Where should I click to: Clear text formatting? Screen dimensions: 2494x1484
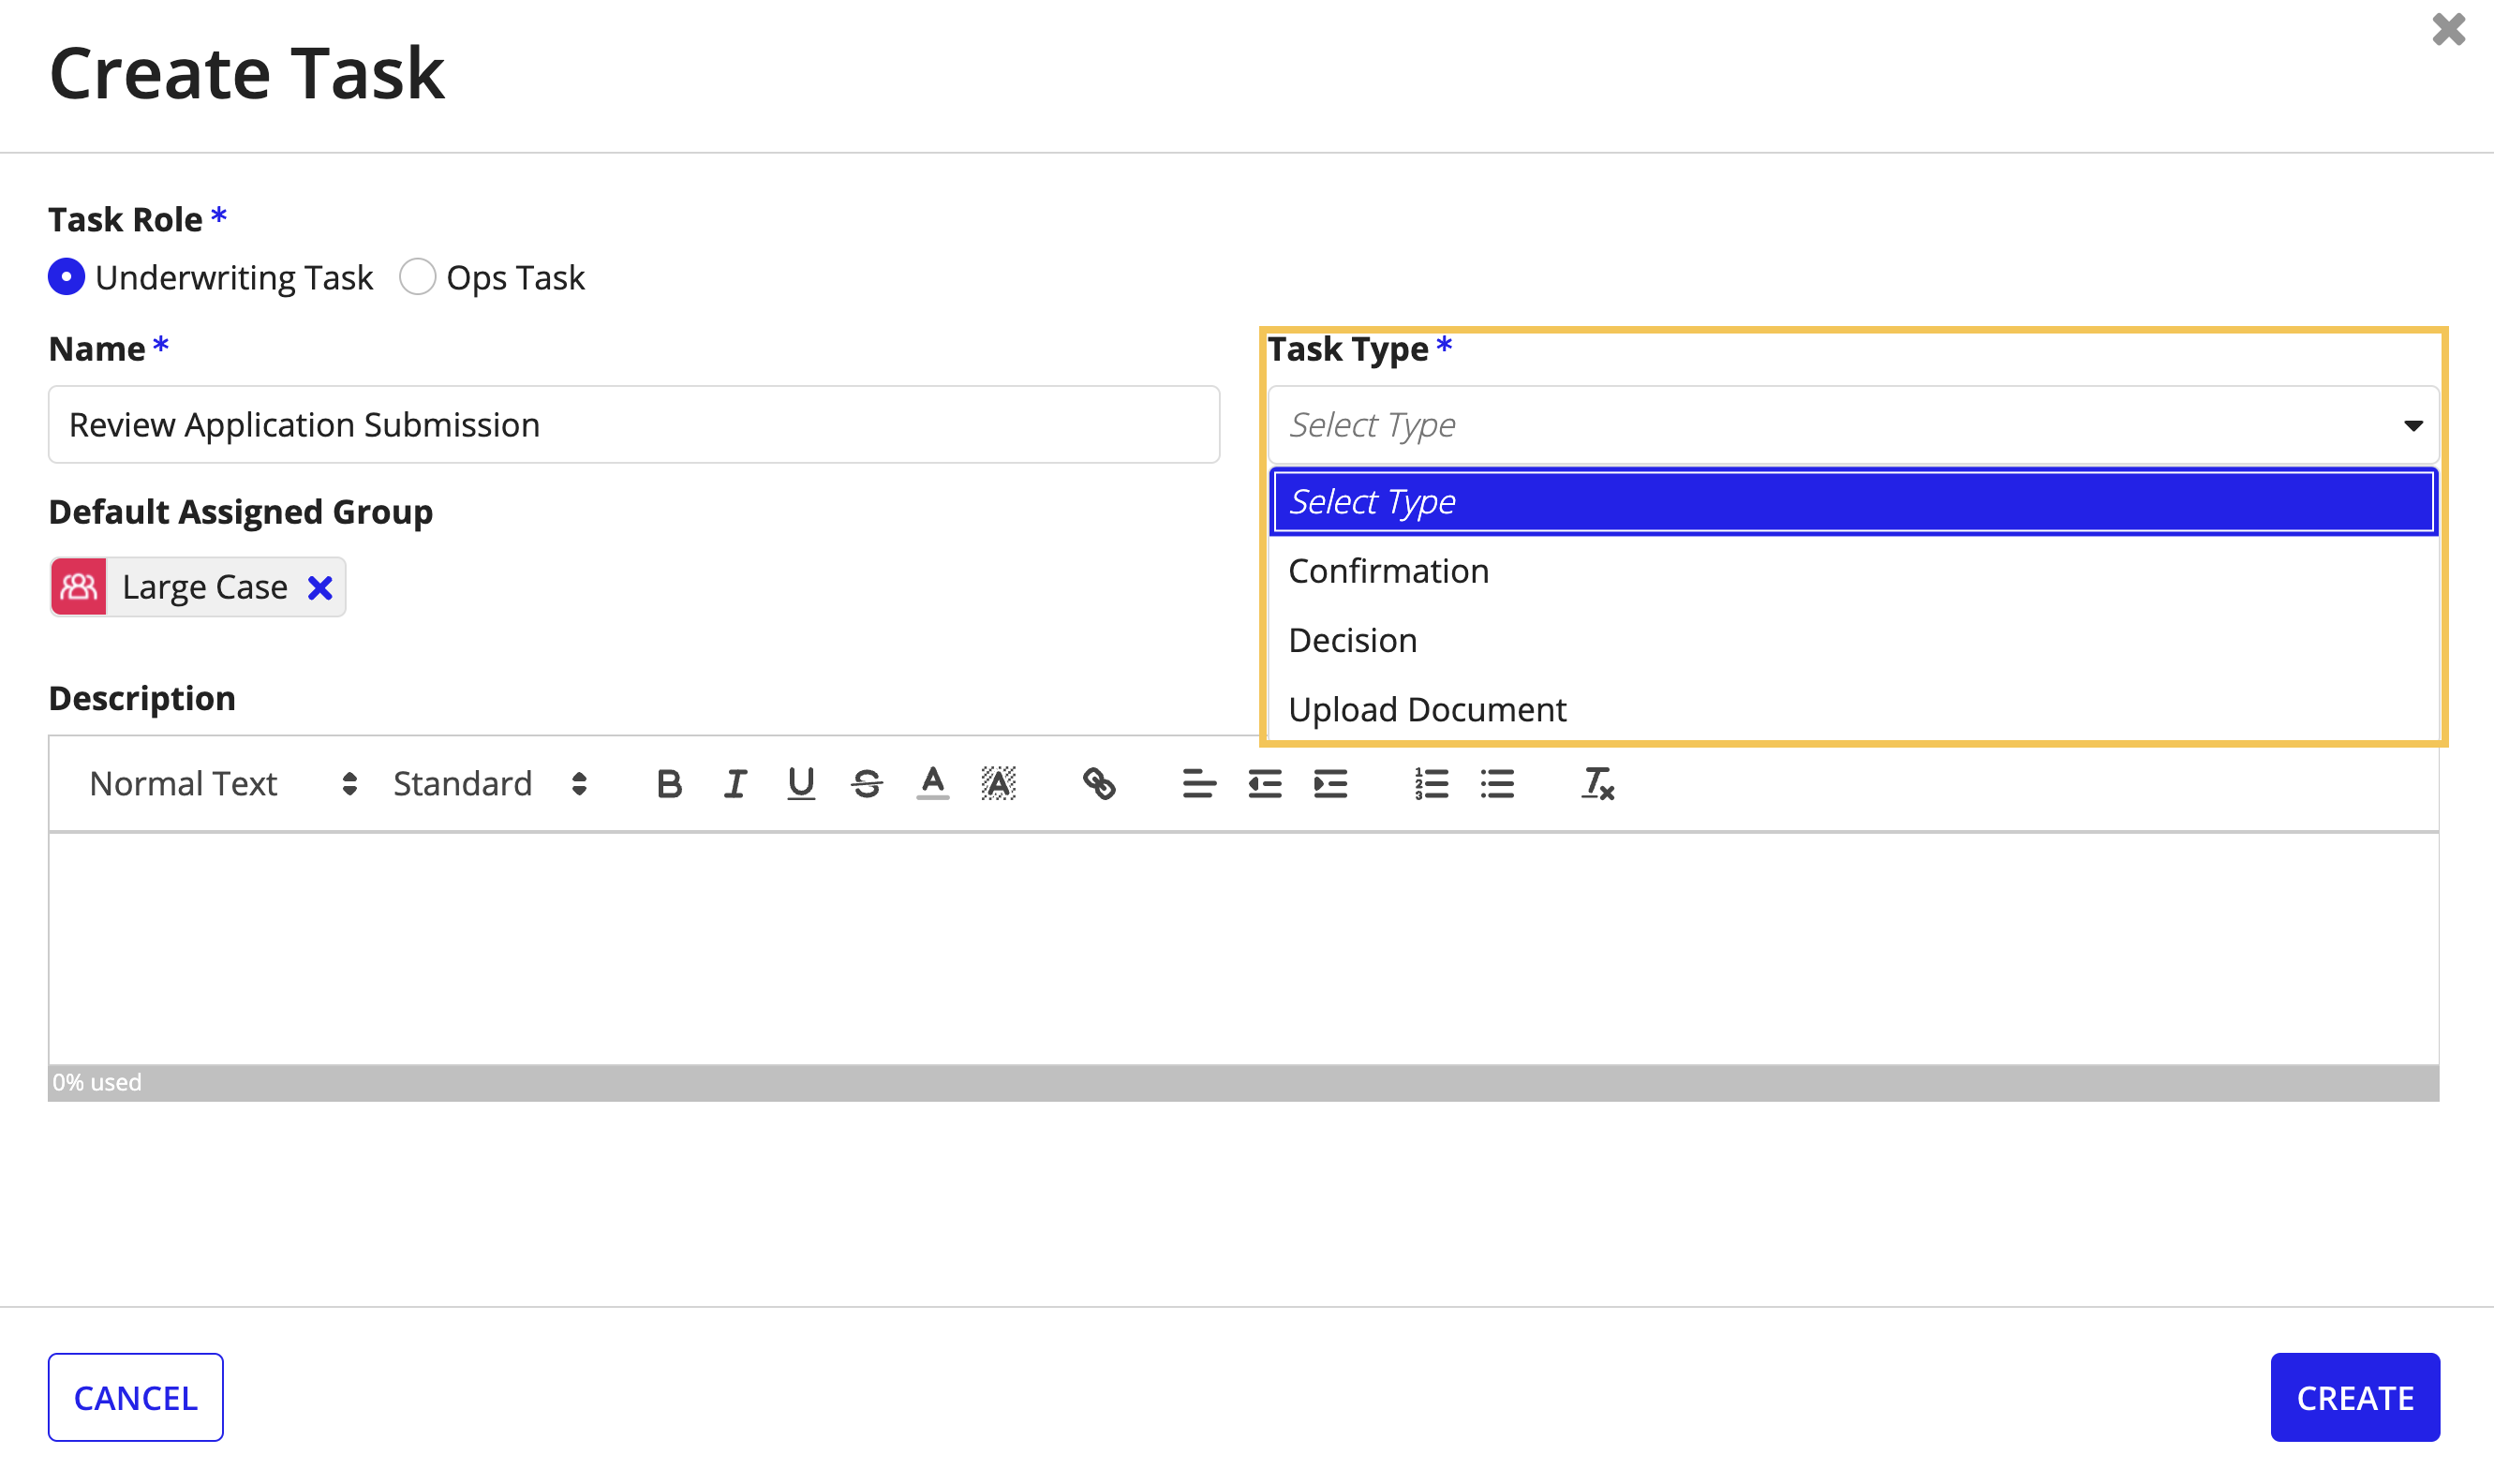[1597, 784]
